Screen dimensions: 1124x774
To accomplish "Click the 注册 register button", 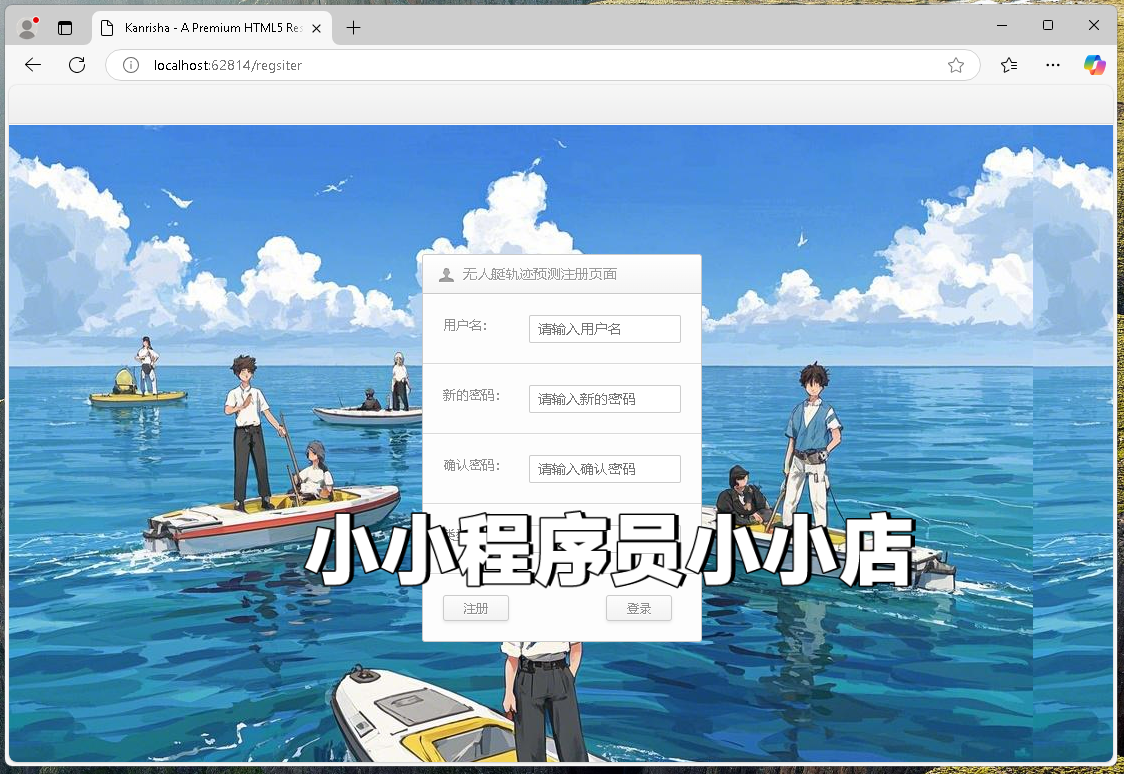I will pos(475,608).
